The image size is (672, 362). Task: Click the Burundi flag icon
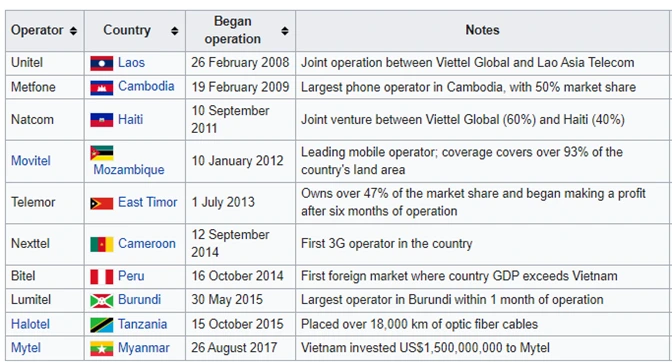coord(102,301)
